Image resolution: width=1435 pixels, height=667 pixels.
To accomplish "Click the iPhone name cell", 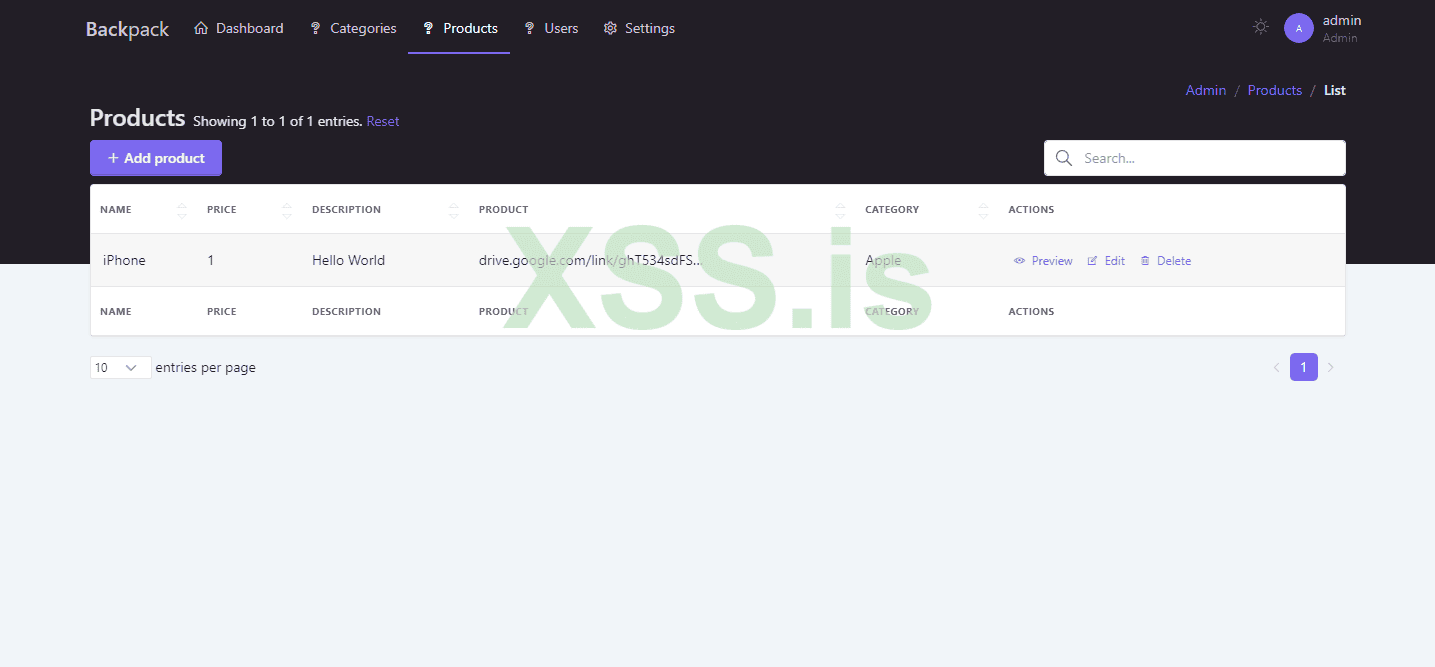I will coord(124,260).
